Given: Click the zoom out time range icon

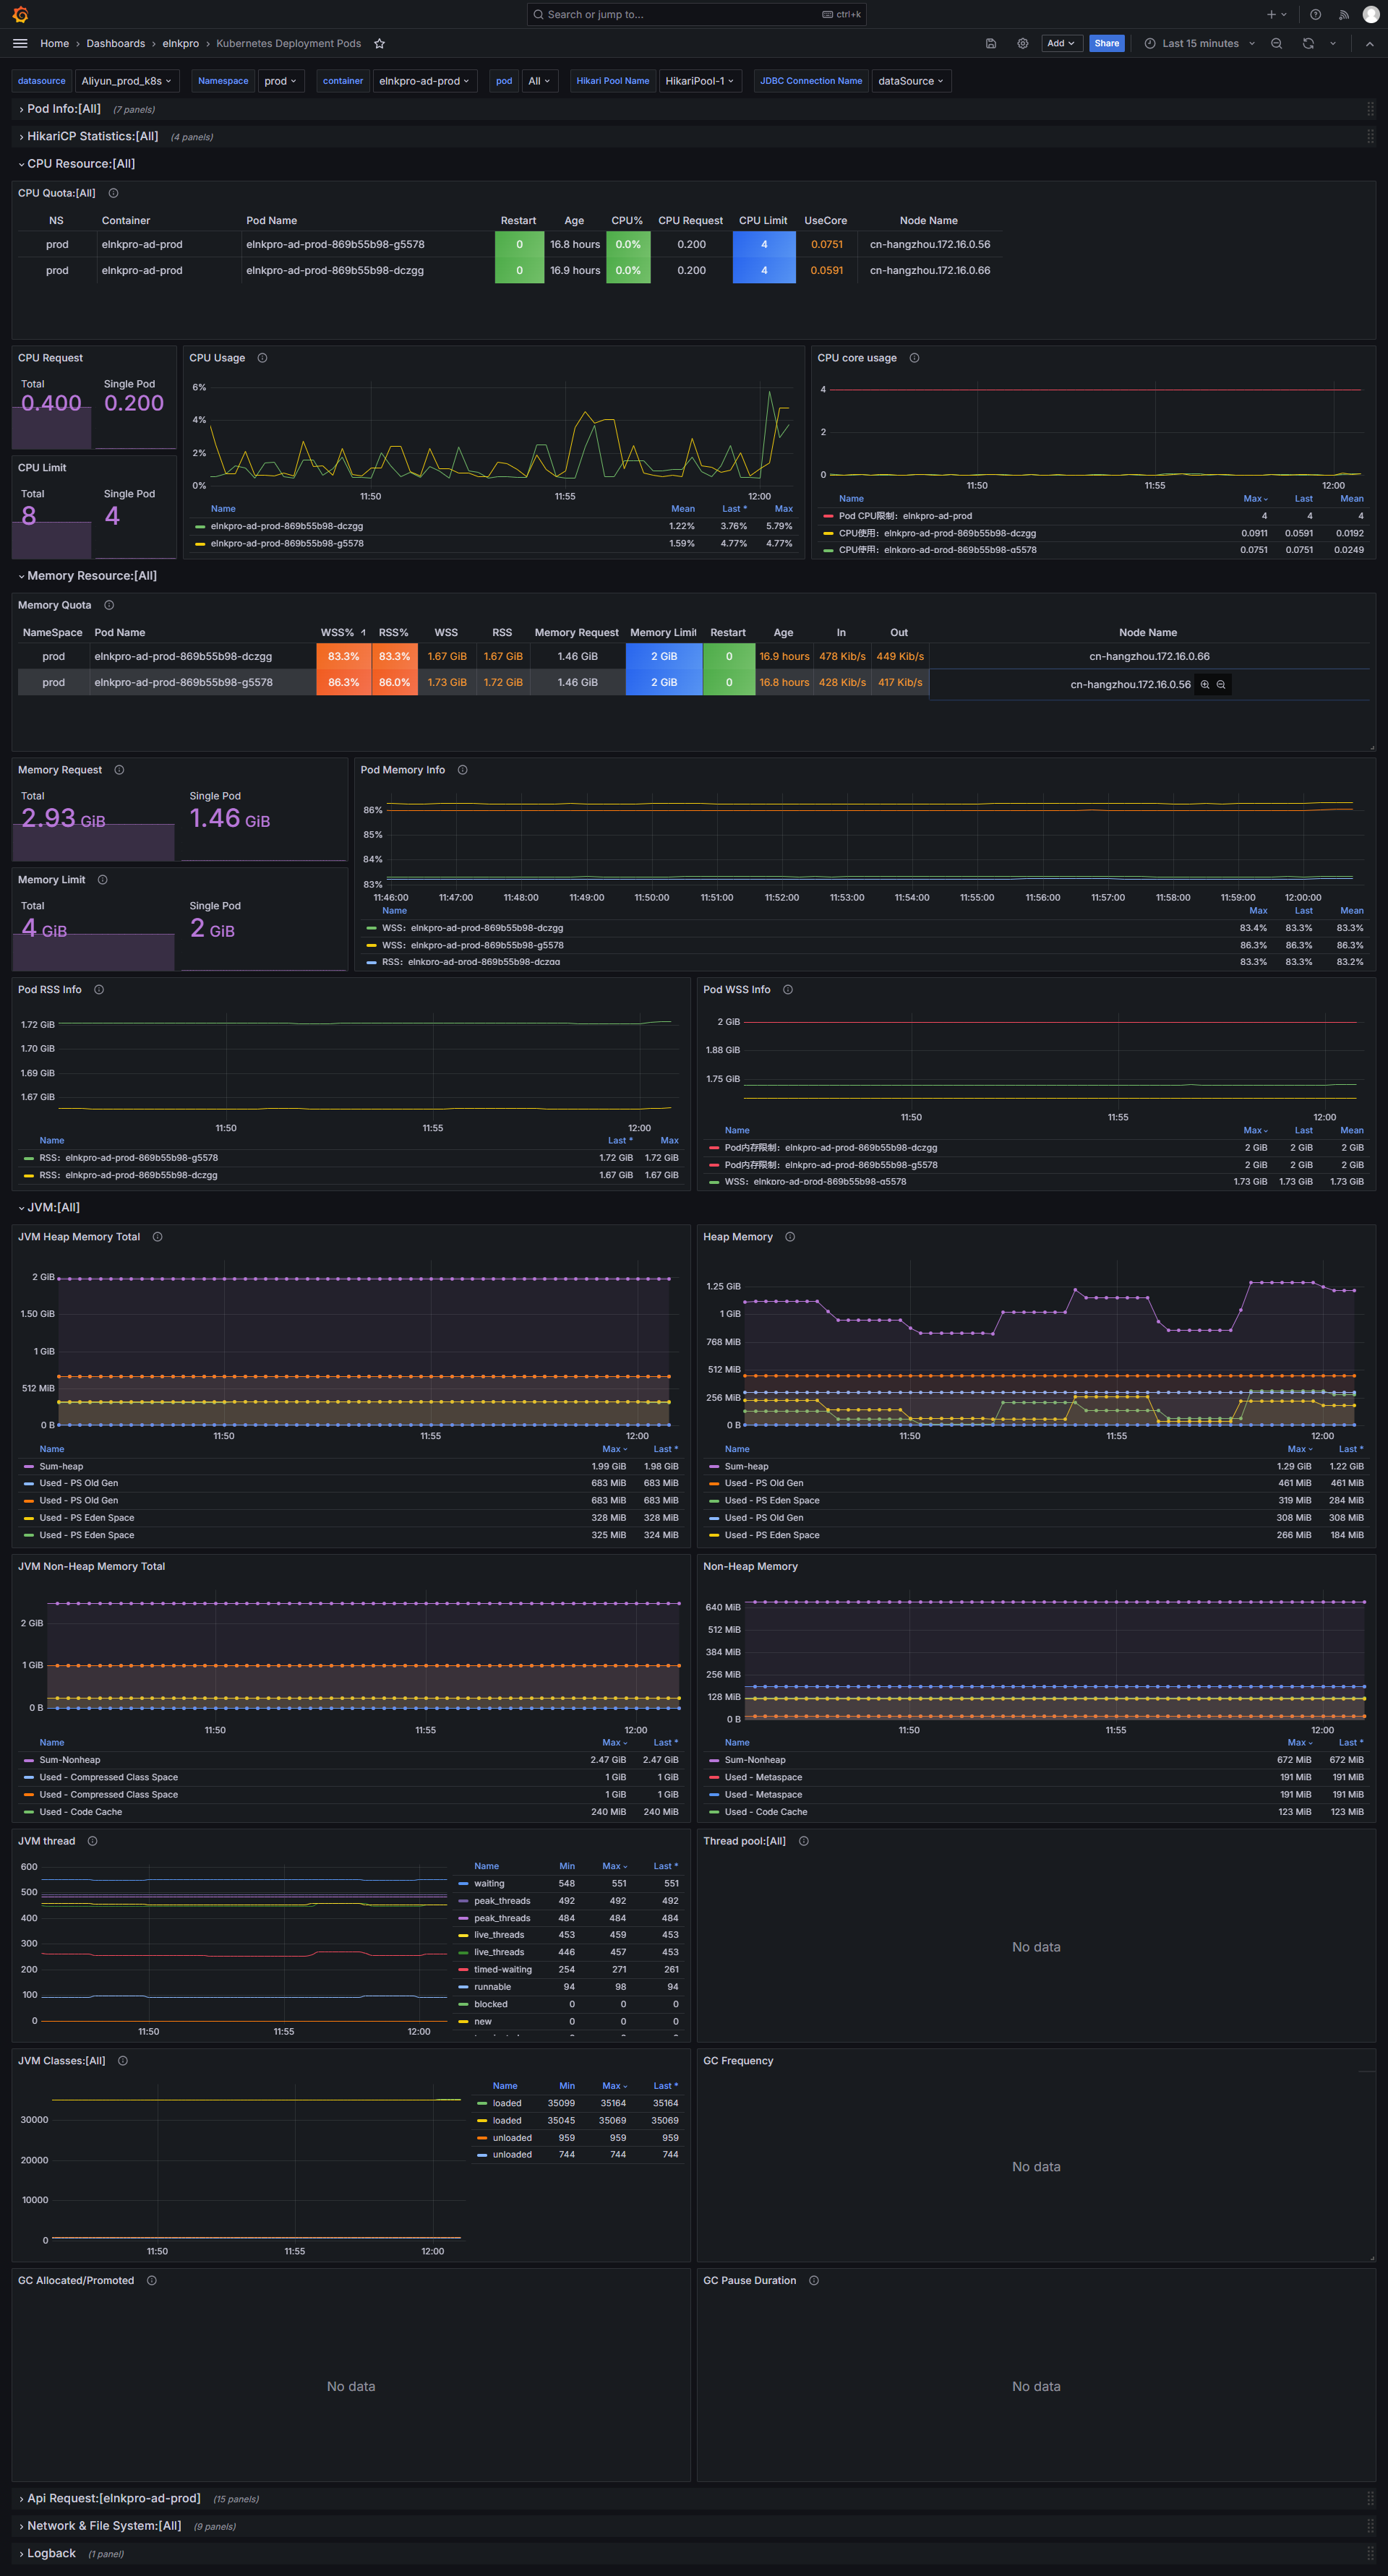Looking at the screenshot, I should (1276, 44).
